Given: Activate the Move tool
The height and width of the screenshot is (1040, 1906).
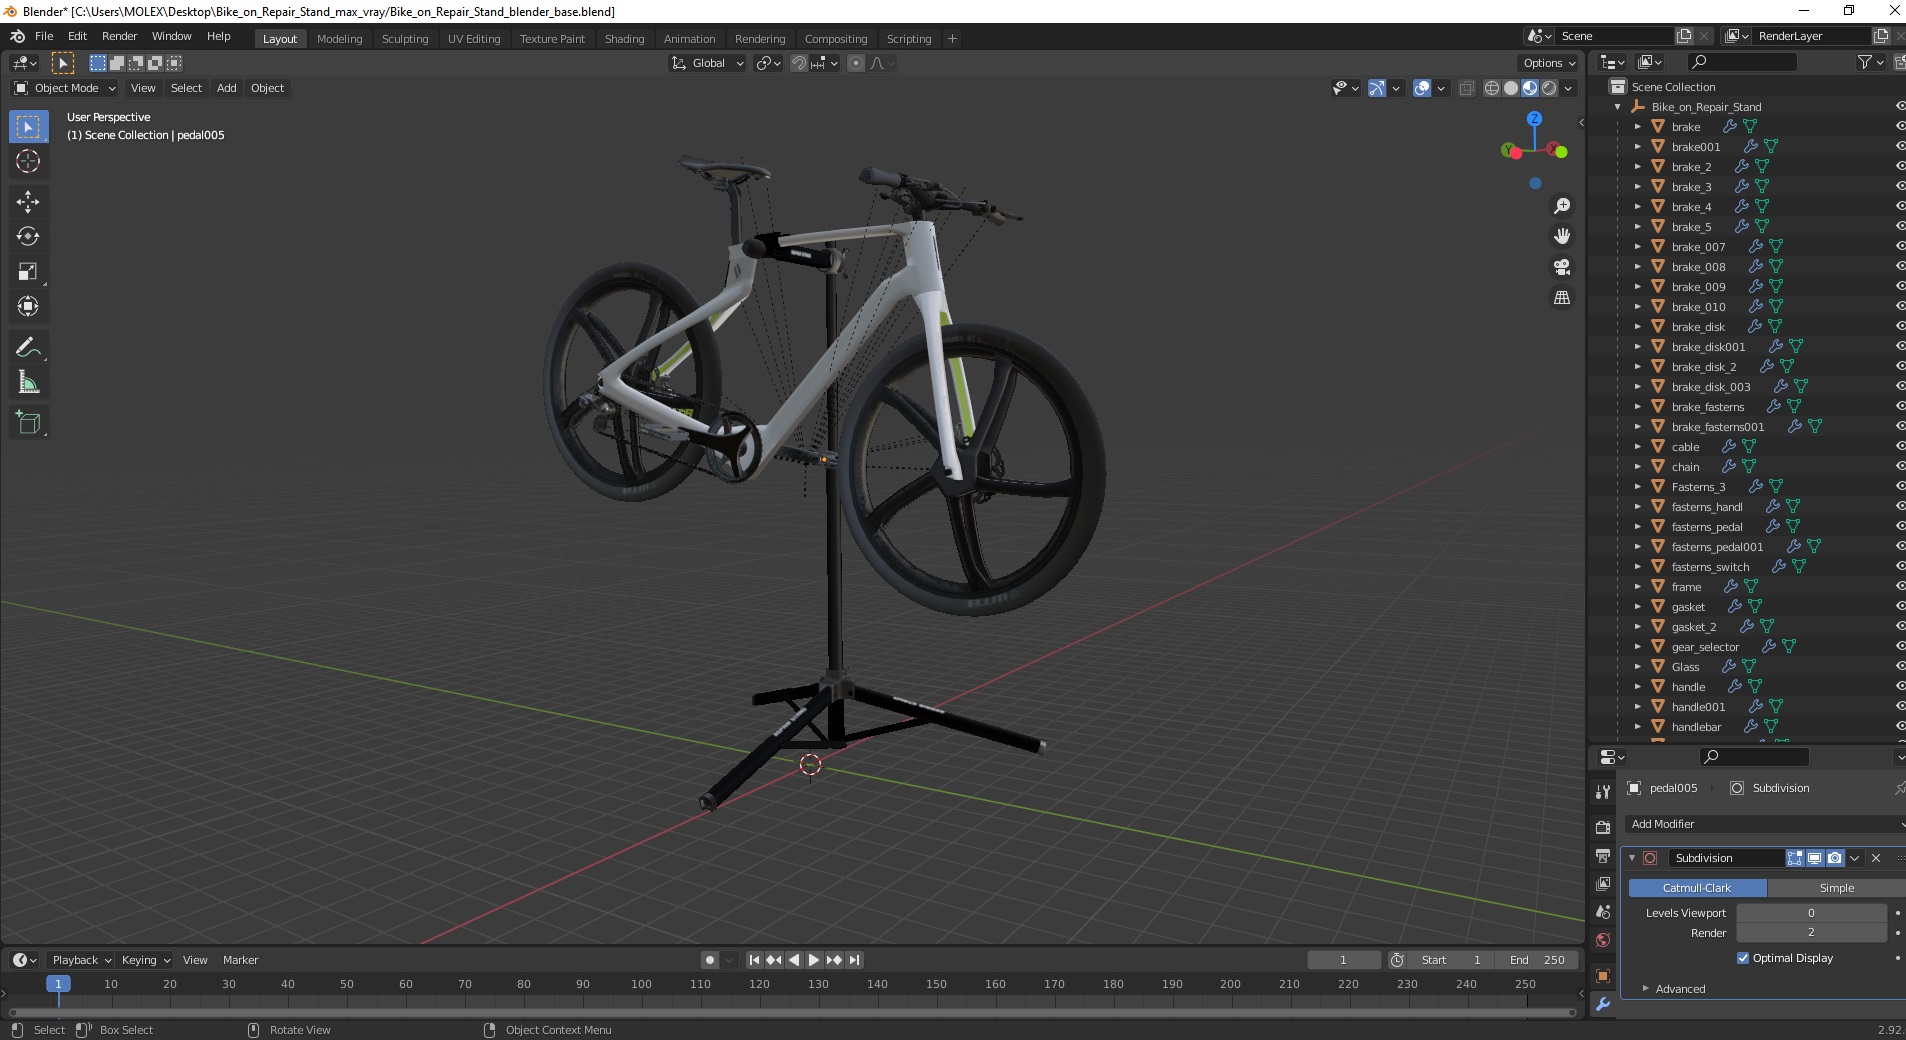Looking at the screenshot, I should tap(28, 202).
